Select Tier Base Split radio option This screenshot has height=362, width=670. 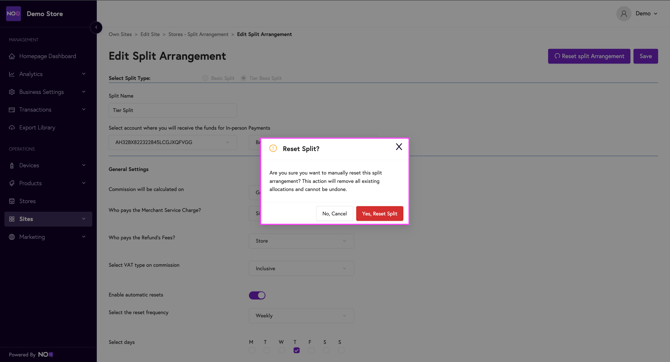[244, 78]
